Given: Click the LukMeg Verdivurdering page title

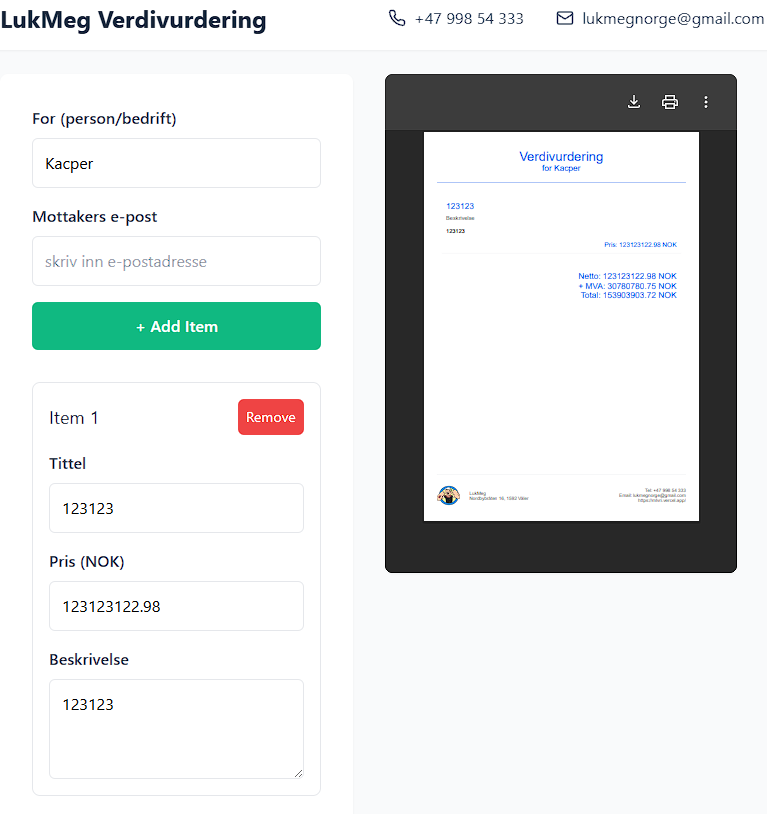Looking at the screenshot, I should [x=134, y=20].
